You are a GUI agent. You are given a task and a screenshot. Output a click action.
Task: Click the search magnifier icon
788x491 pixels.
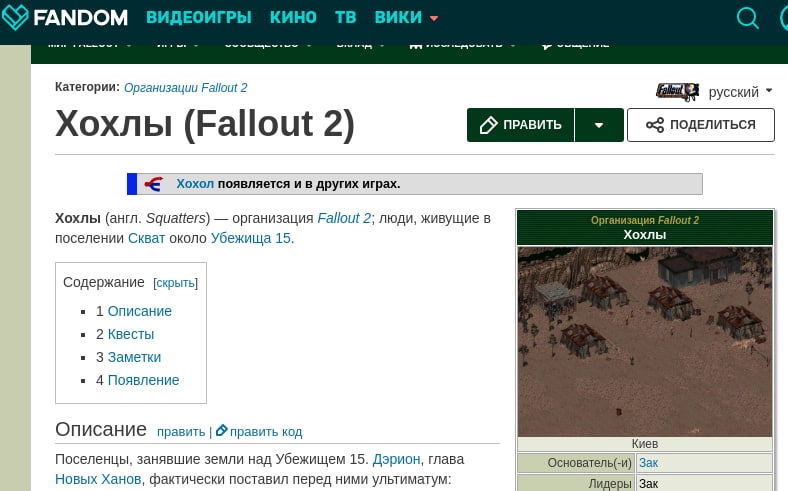point(747,18)
